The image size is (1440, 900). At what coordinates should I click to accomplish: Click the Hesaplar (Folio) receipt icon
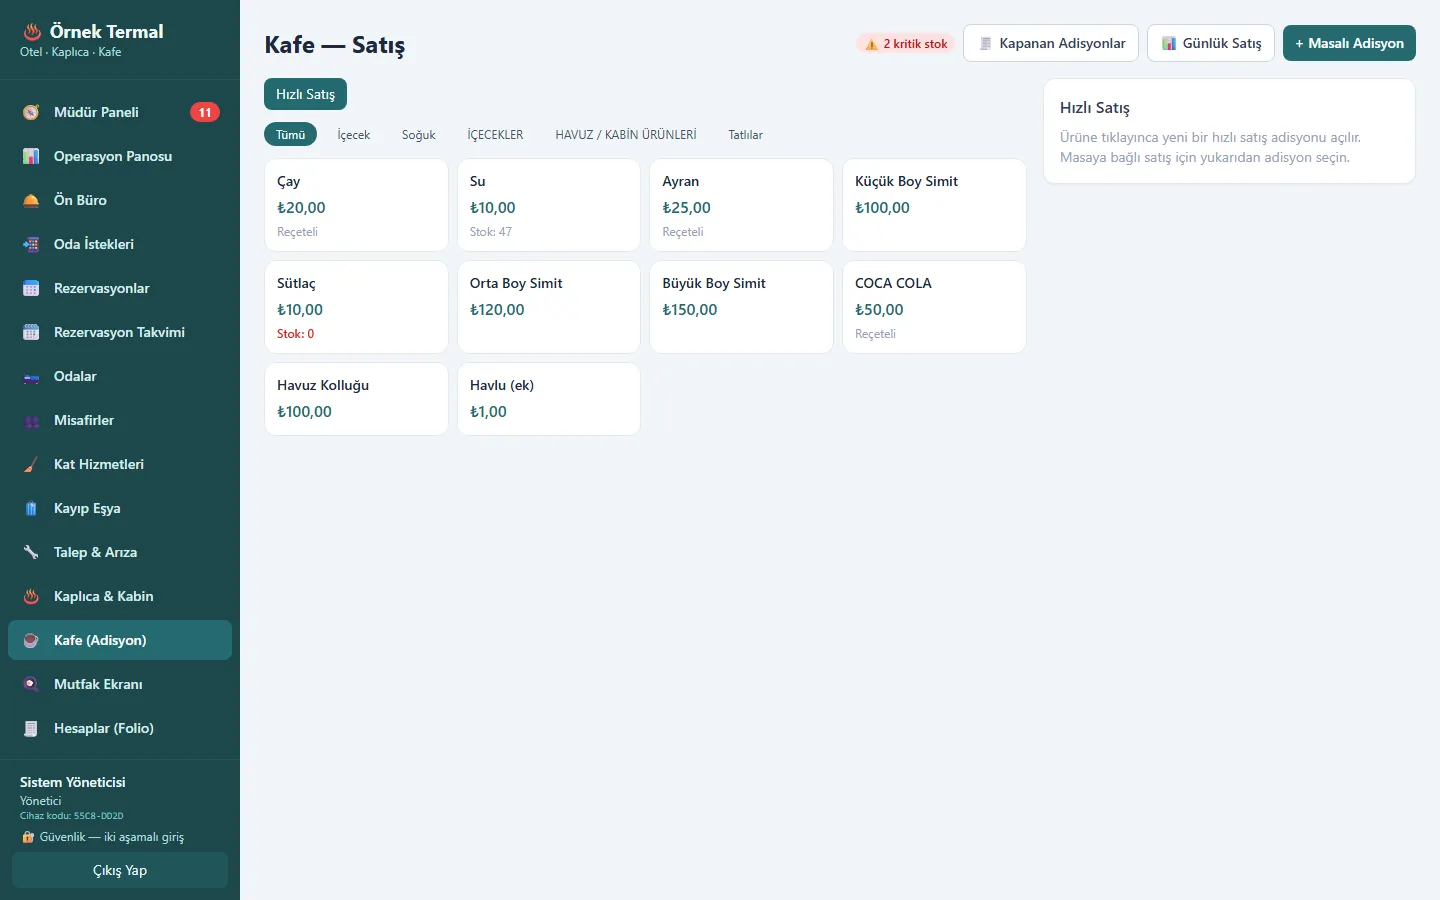coord(31,728)
